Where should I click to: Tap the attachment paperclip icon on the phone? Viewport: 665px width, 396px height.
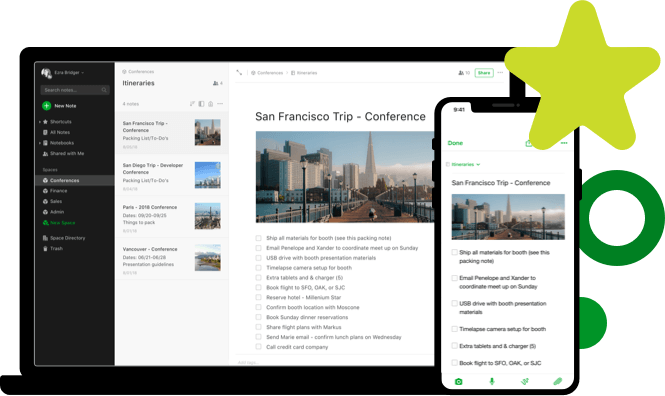click(558, 382)
